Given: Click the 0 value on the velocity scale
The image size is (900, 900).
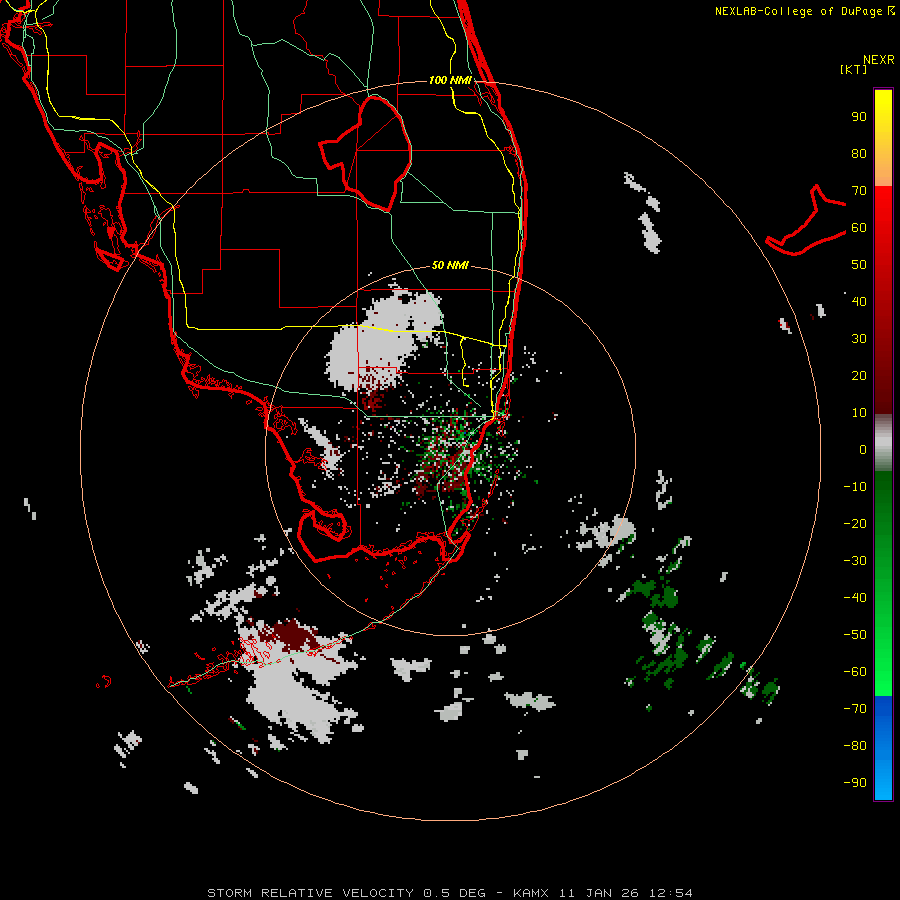Looking at the screenshot, I should pyautogui.click(x=863, y=449).
